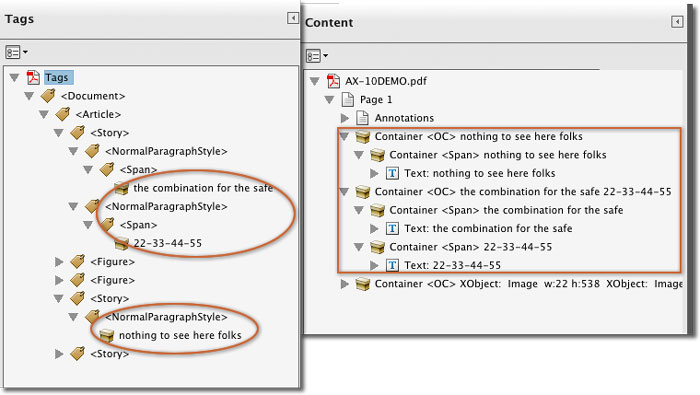The height and width of the screenshot is (395, 700).
Task: Select AX-10DEMO.pdf in the Content tree
Action: click(386, 81)
